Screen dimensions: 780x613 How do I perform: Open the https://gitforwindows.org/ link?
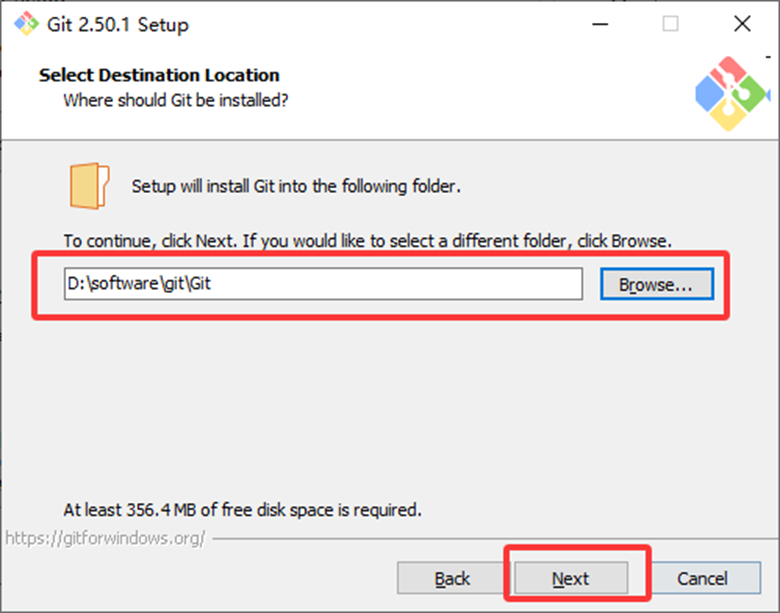click(105, 538)
